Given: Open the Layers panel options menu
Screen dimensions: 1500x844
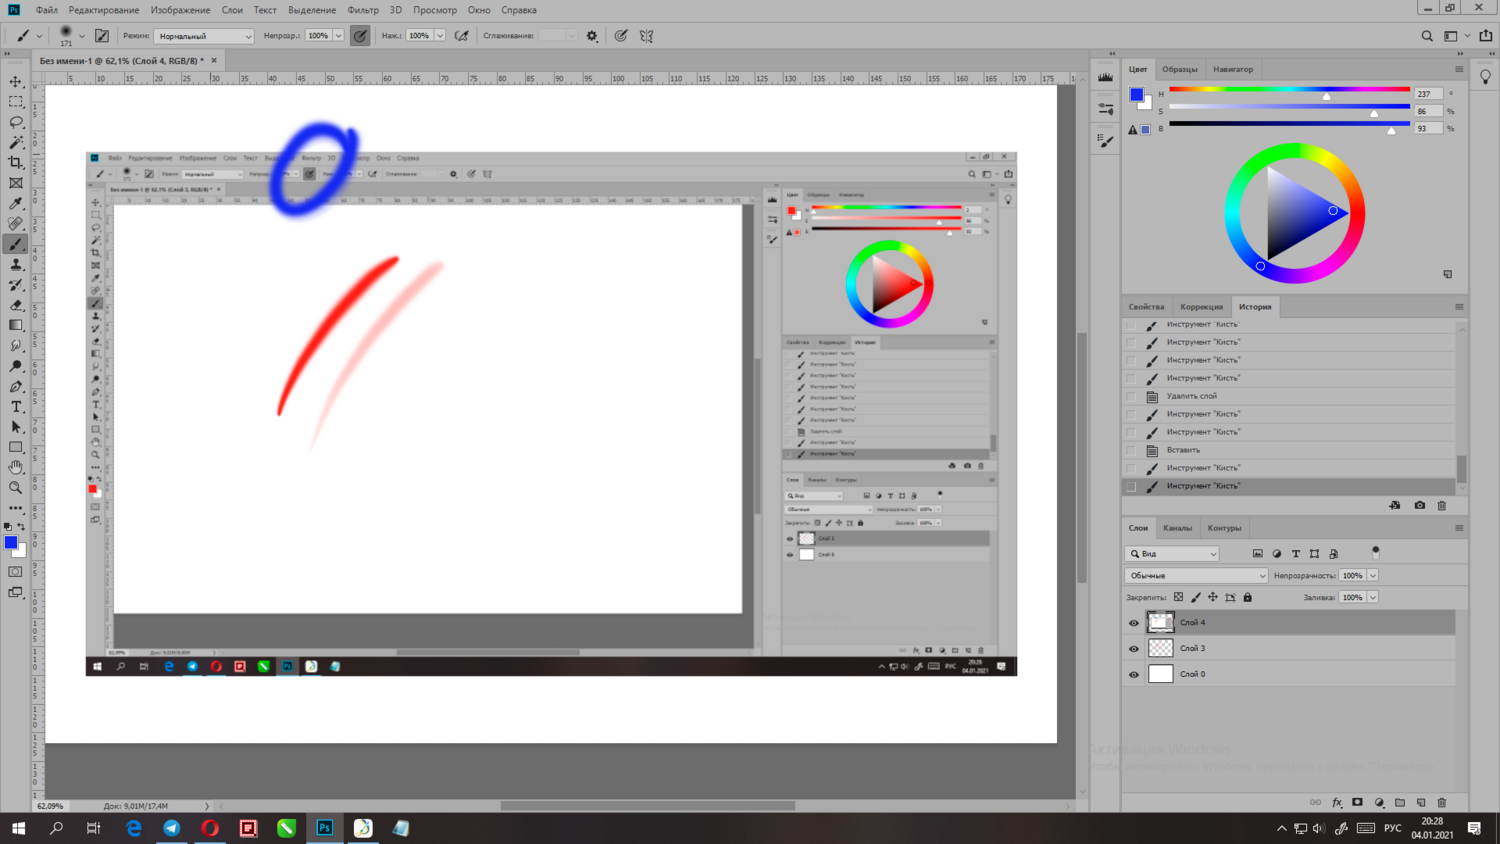Looking at the screenshot, I should pyautogui.click(x=1459, y=528).
